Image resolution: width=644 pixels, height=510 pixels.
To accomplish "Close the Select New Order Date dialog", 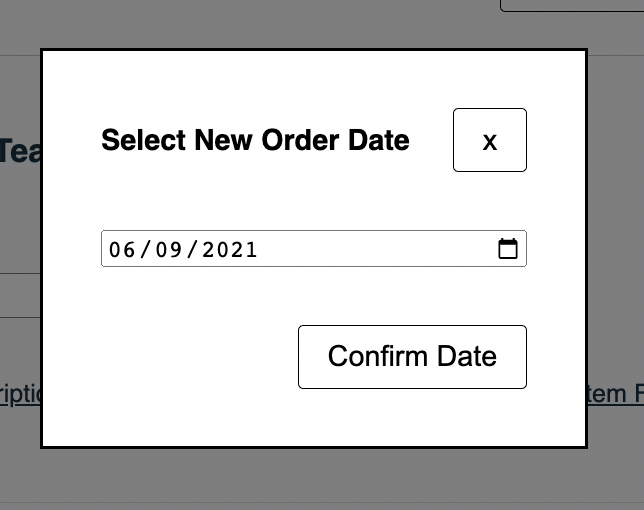I will (490, 140).
